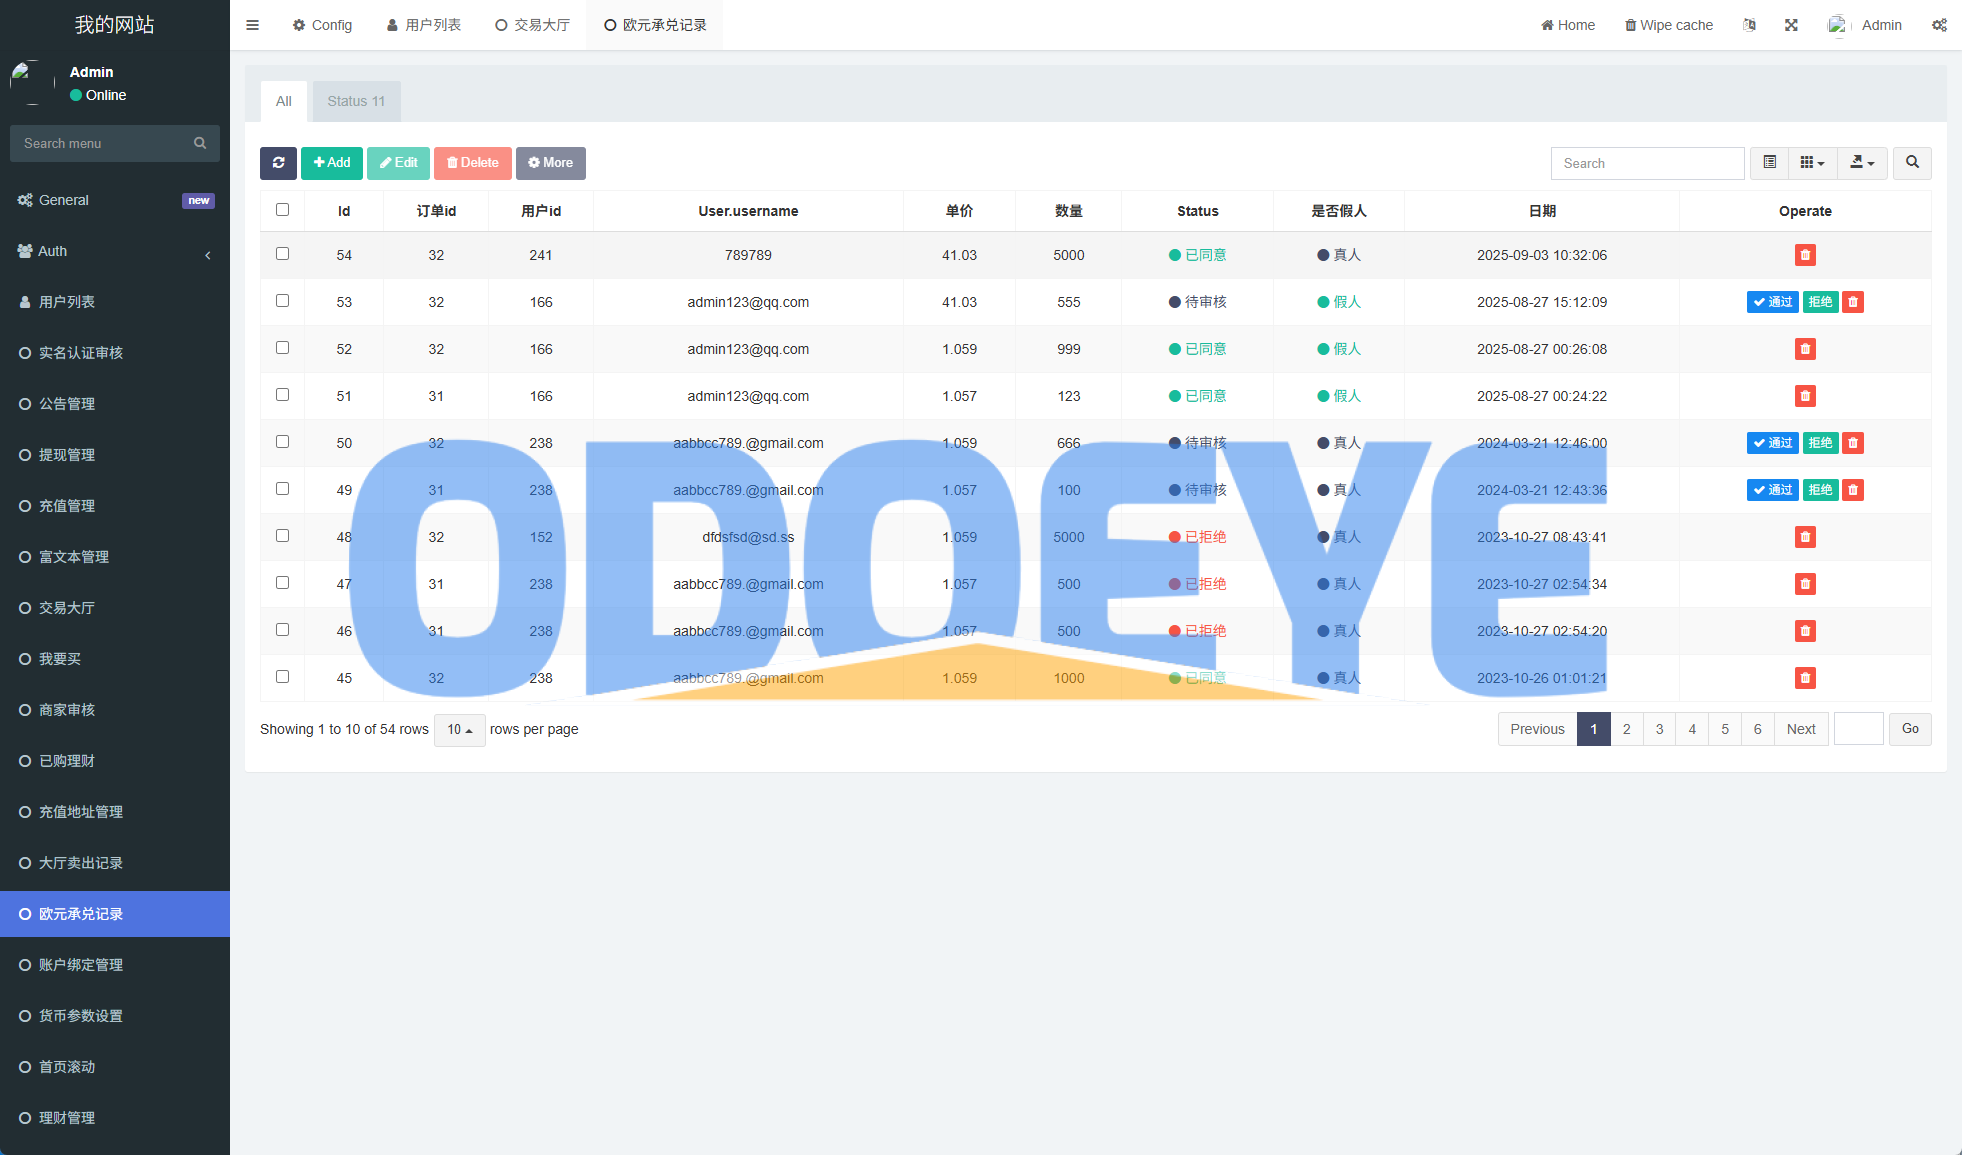This screenshot has width=1962, height=1155.
Task: Enter fullscreen mode via the expand icon
Action: pyautogui.click(x=1791, y=25)
